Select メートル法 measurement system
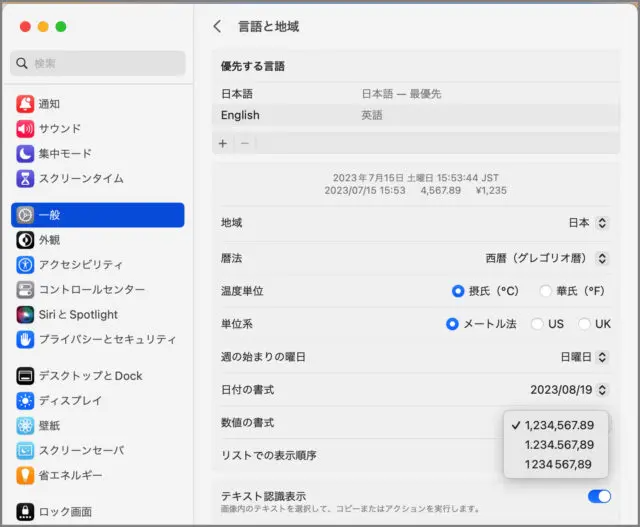This screenshot has height=527, width=640. point(452,324)
